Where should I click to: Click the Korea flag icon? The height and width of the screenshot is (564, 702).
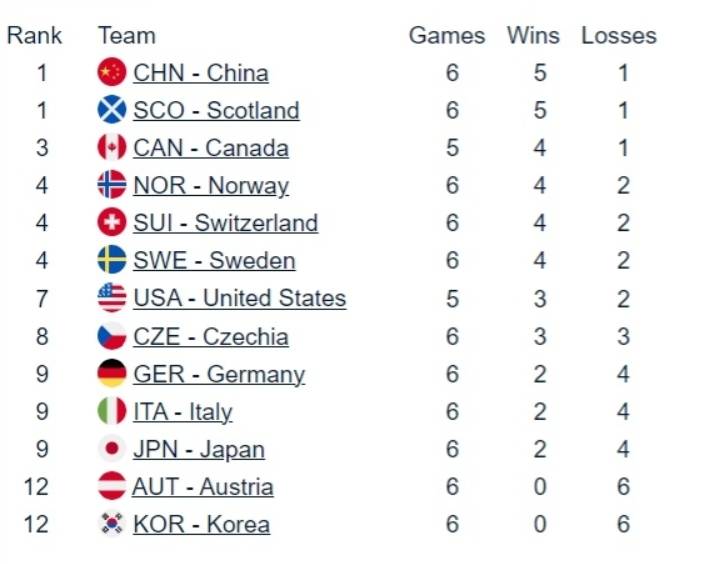tap(112, 524)
